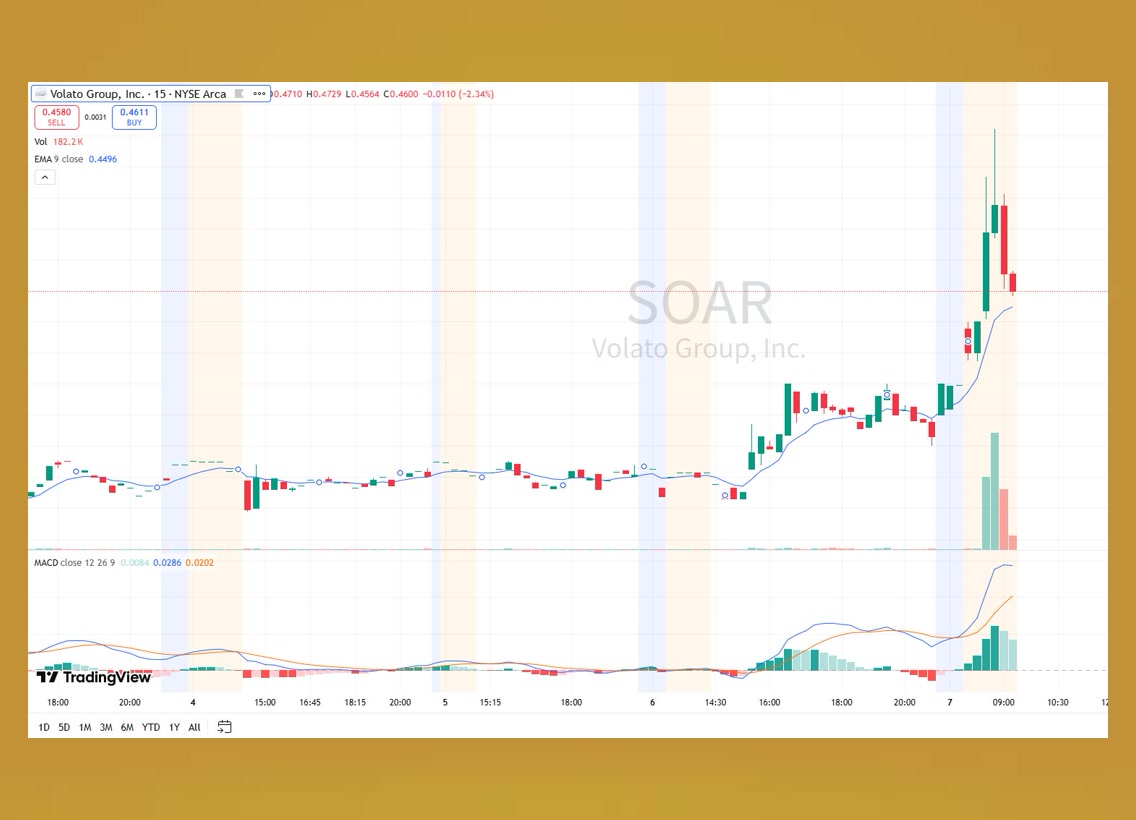Click the 0.0031 spread value
1136x820 pixels.
[x=96, y=117]
